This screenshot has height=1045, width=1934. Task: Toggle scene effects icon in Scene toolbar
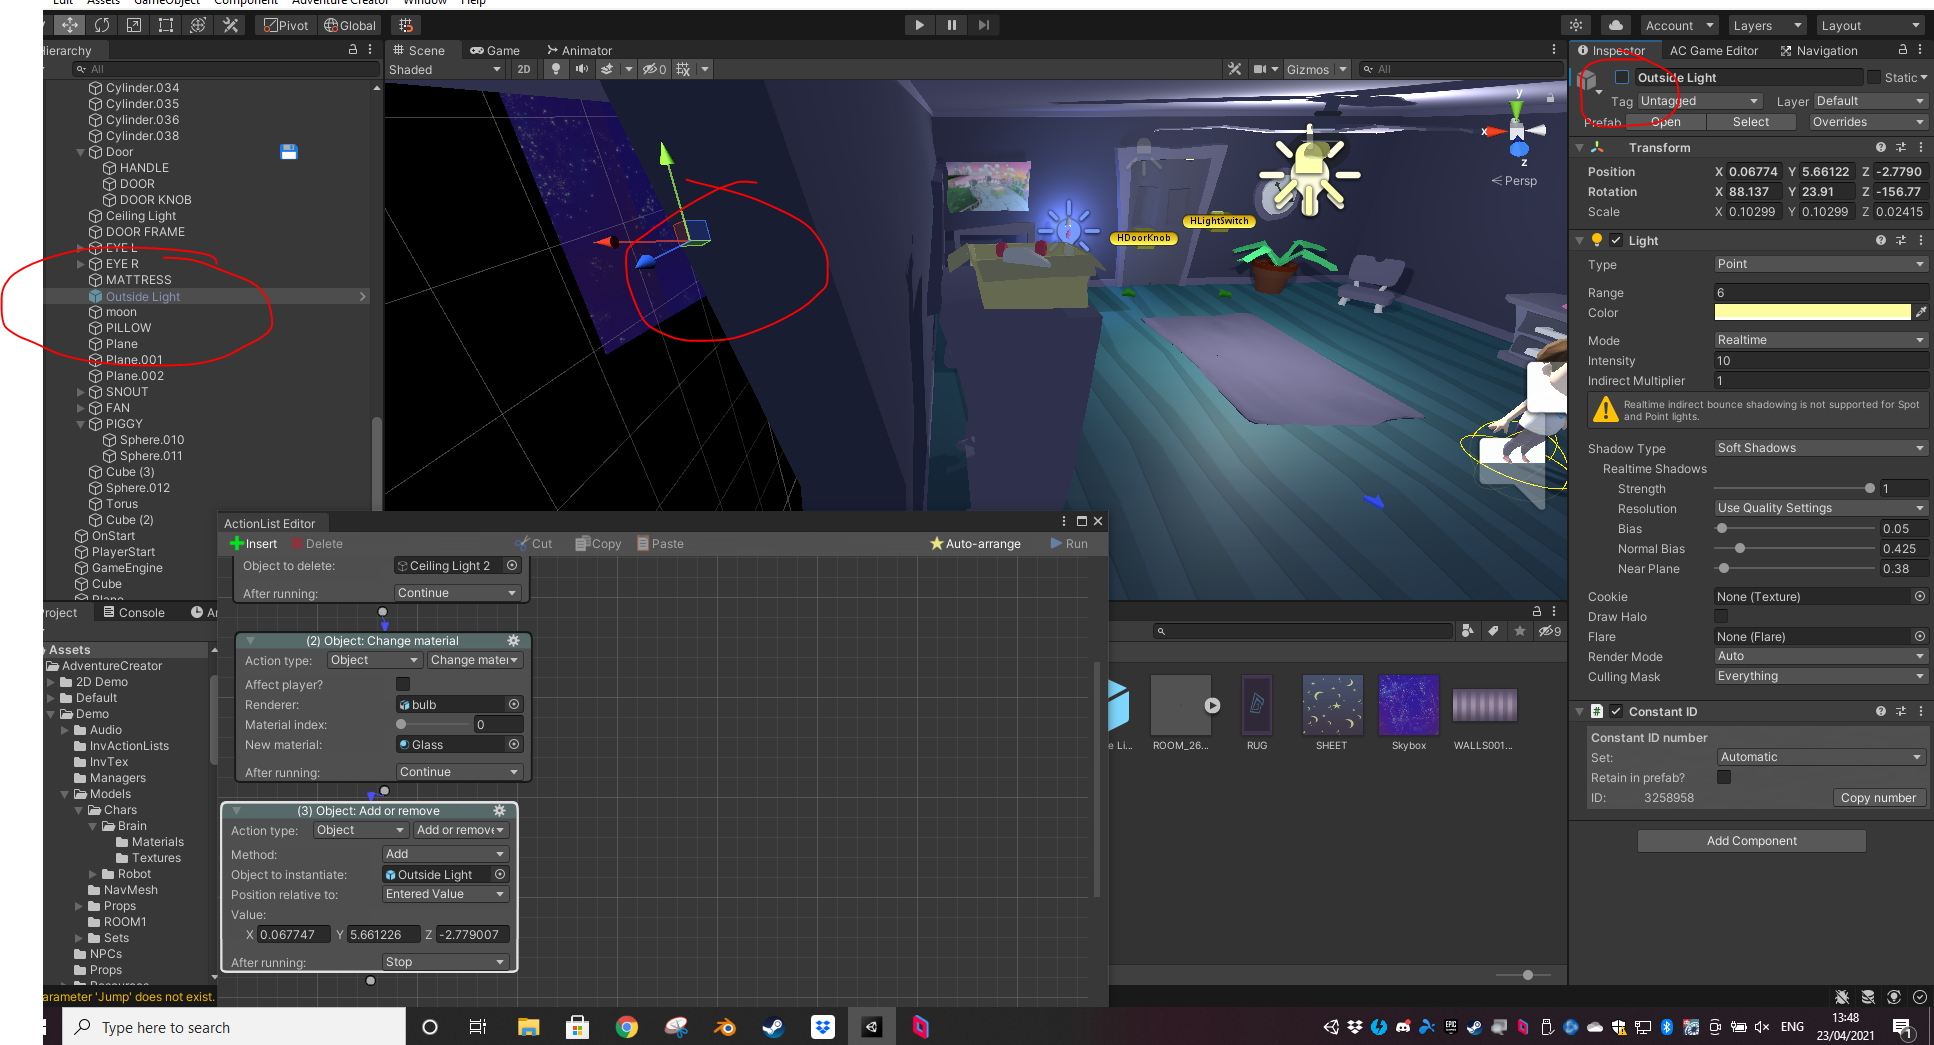tap(607, 69)
